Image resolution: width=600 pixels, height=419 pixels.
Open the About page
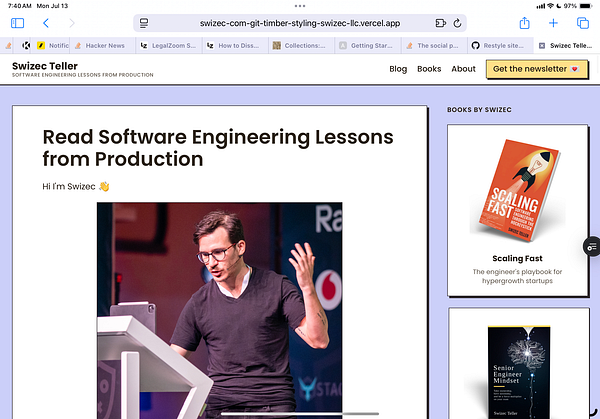(463, 69)
